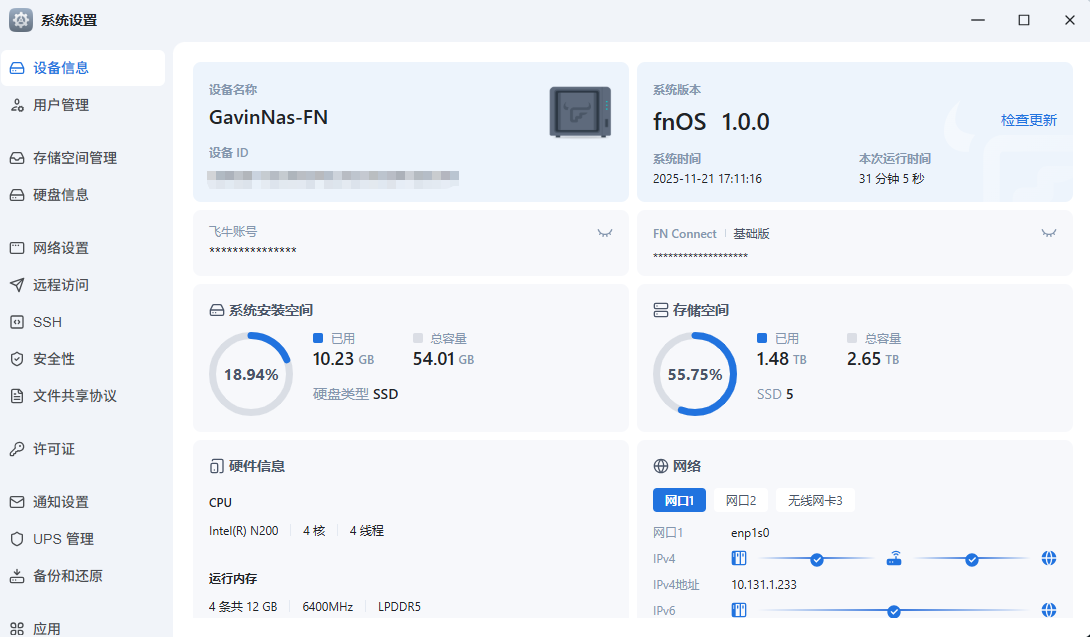Click the 网络设置 sidebar icon
Image resolution: width=1090 pixels, height=637 pixels.
17,248
